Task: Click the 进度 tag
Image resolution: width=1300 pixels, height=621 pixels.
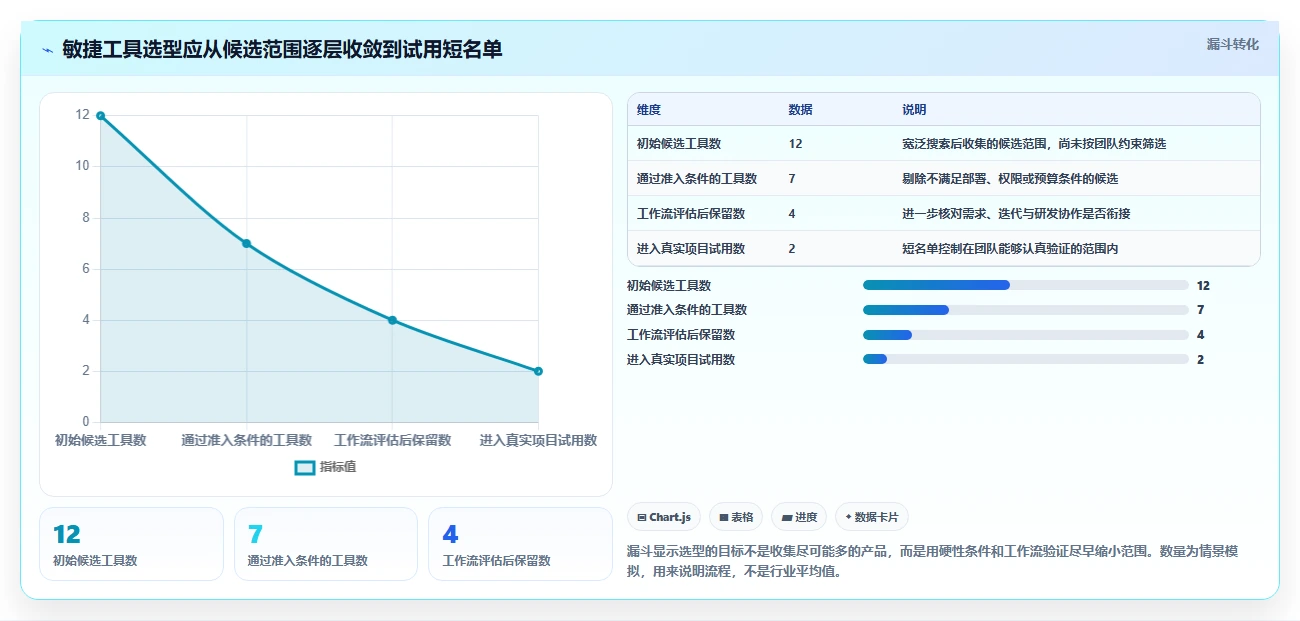Action: [x=800, y=517]
